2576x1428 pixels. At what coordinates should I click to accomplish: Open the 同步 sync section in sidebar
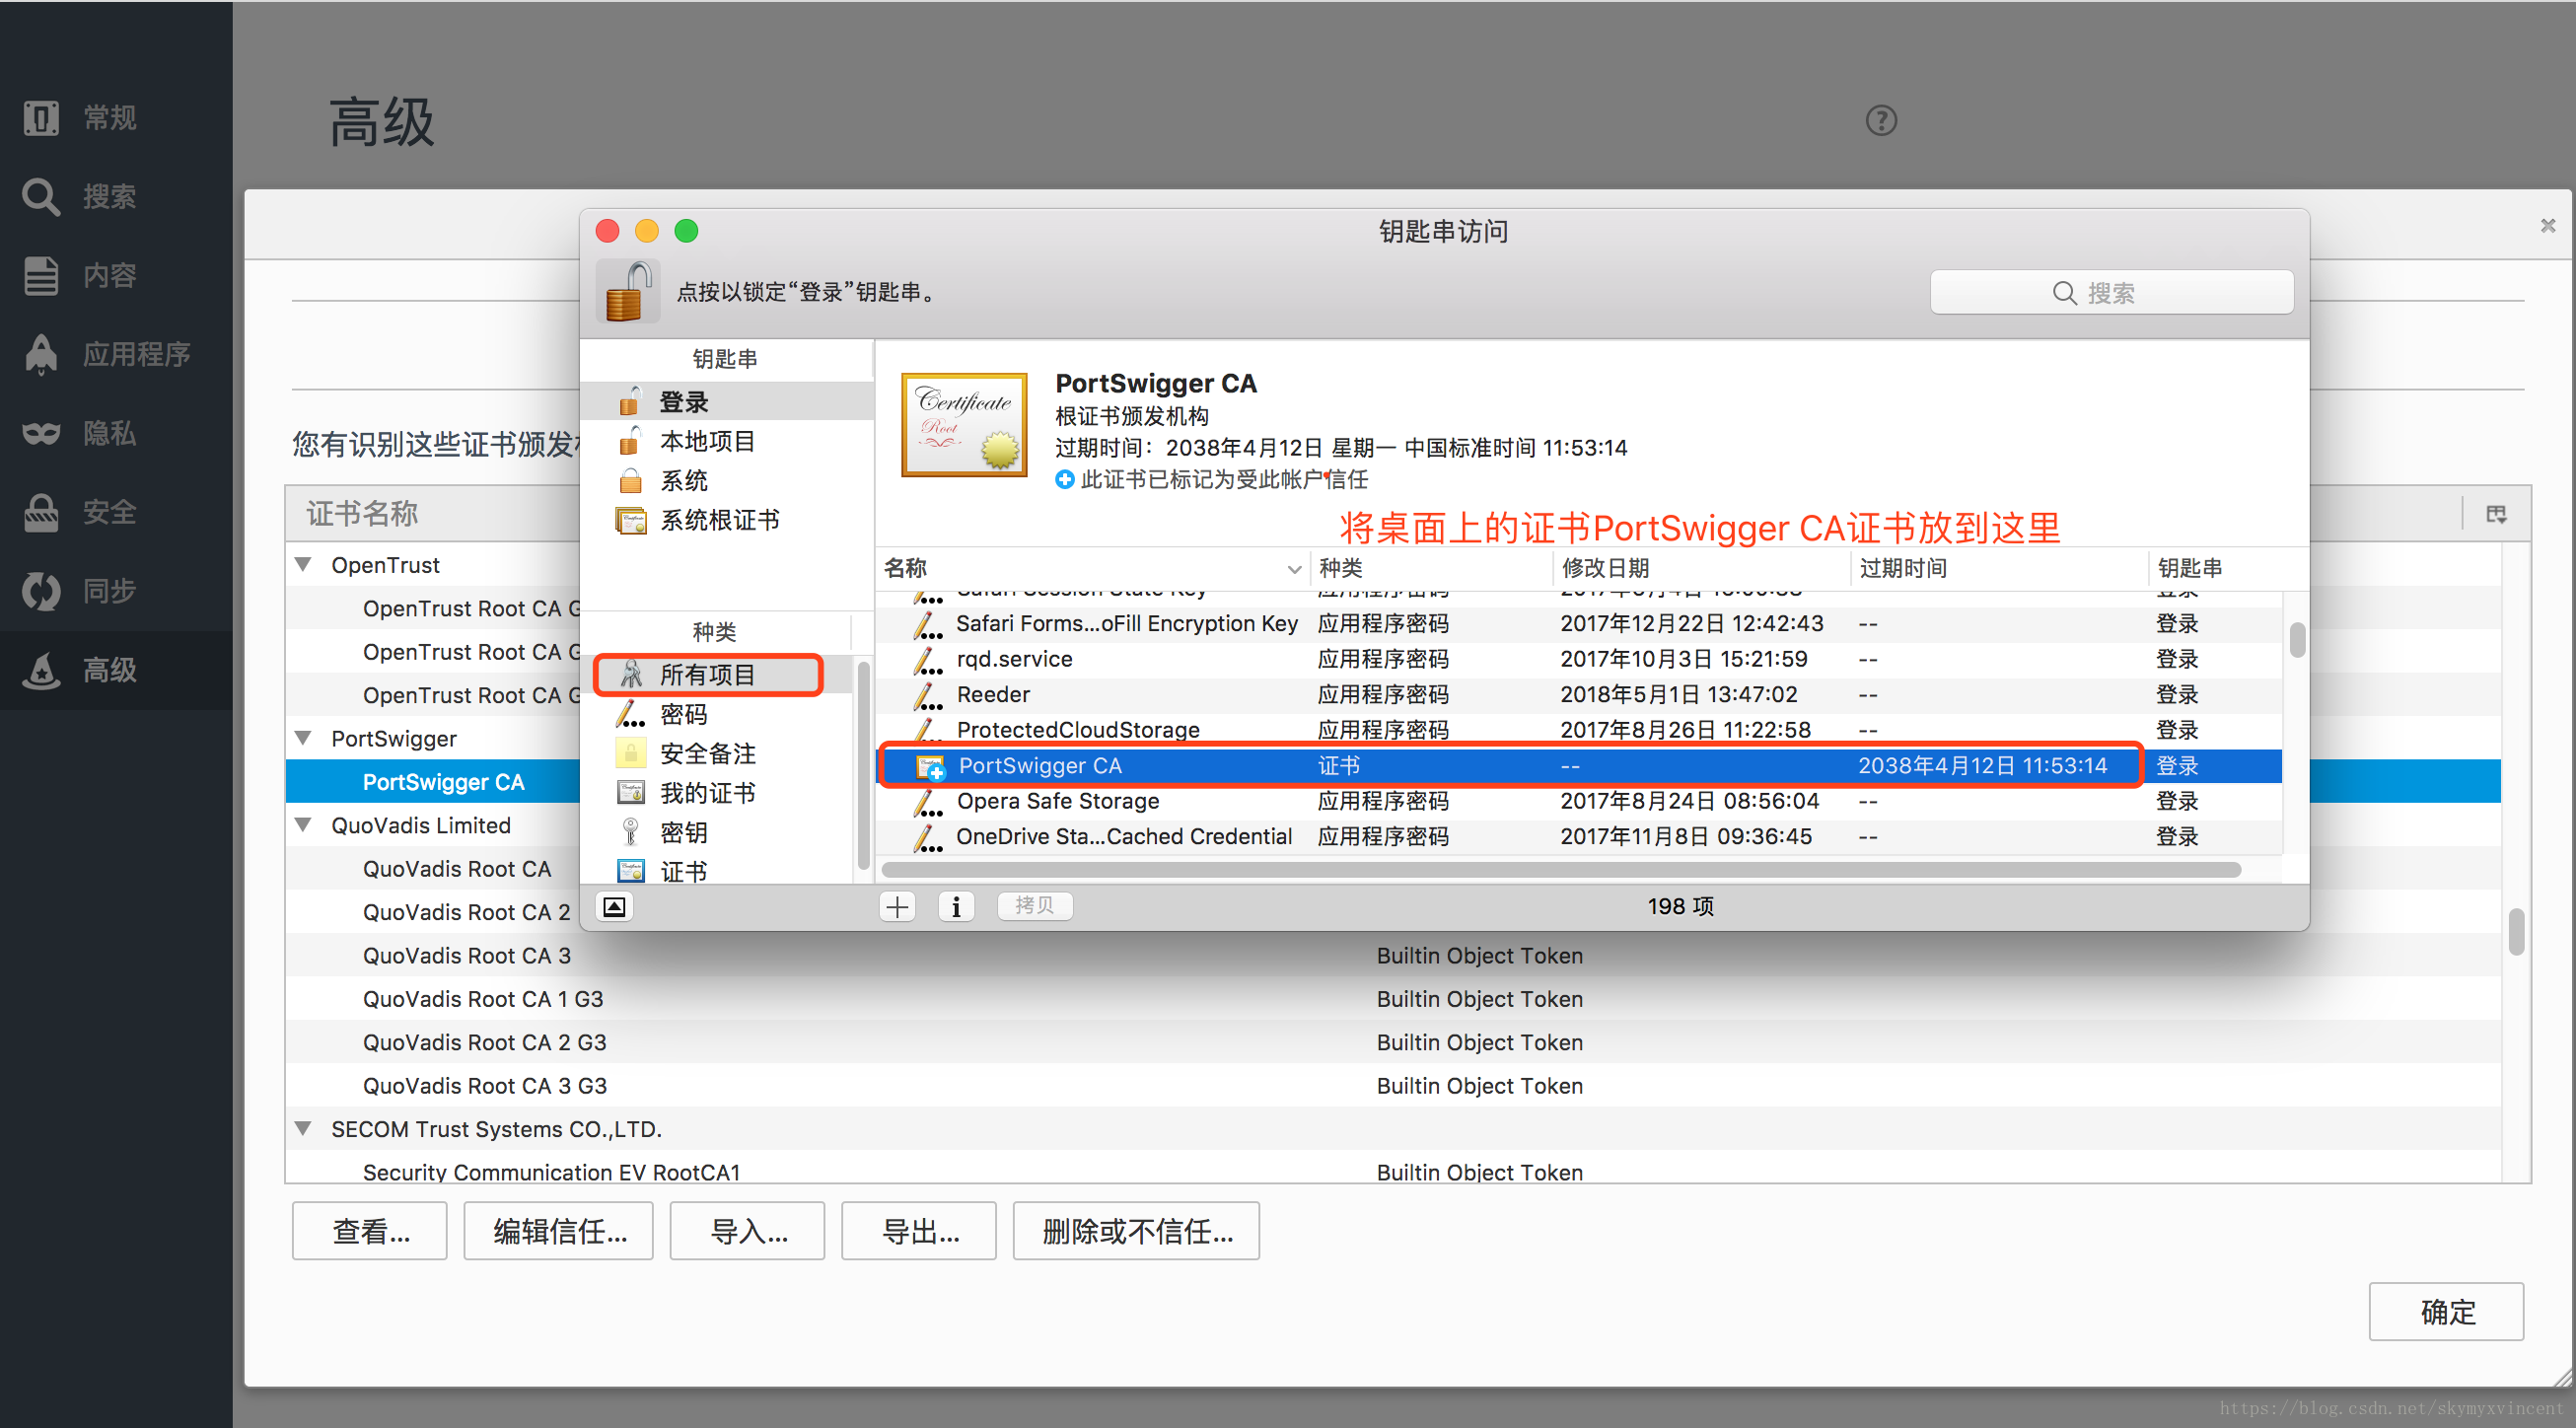[41, 591]
